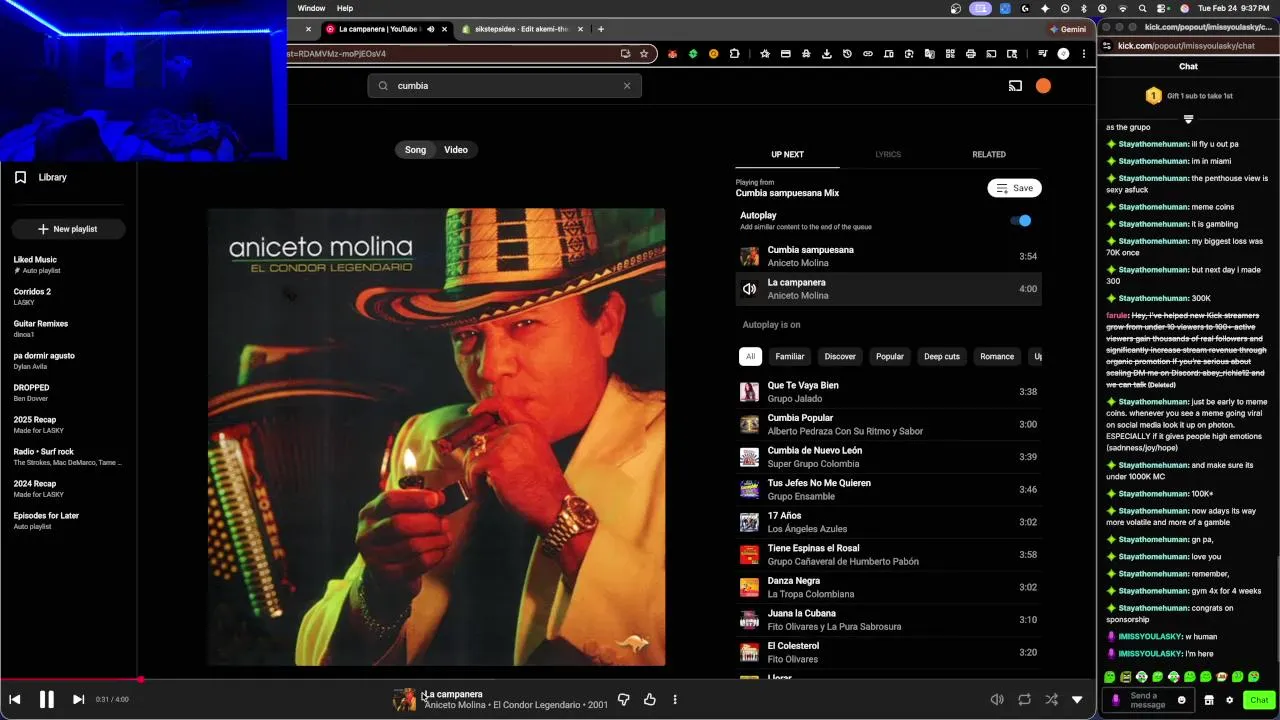Viewport: 1280px width, 720px height.
Task: Open the RELATED tab
Action: (x=989, y=154)
